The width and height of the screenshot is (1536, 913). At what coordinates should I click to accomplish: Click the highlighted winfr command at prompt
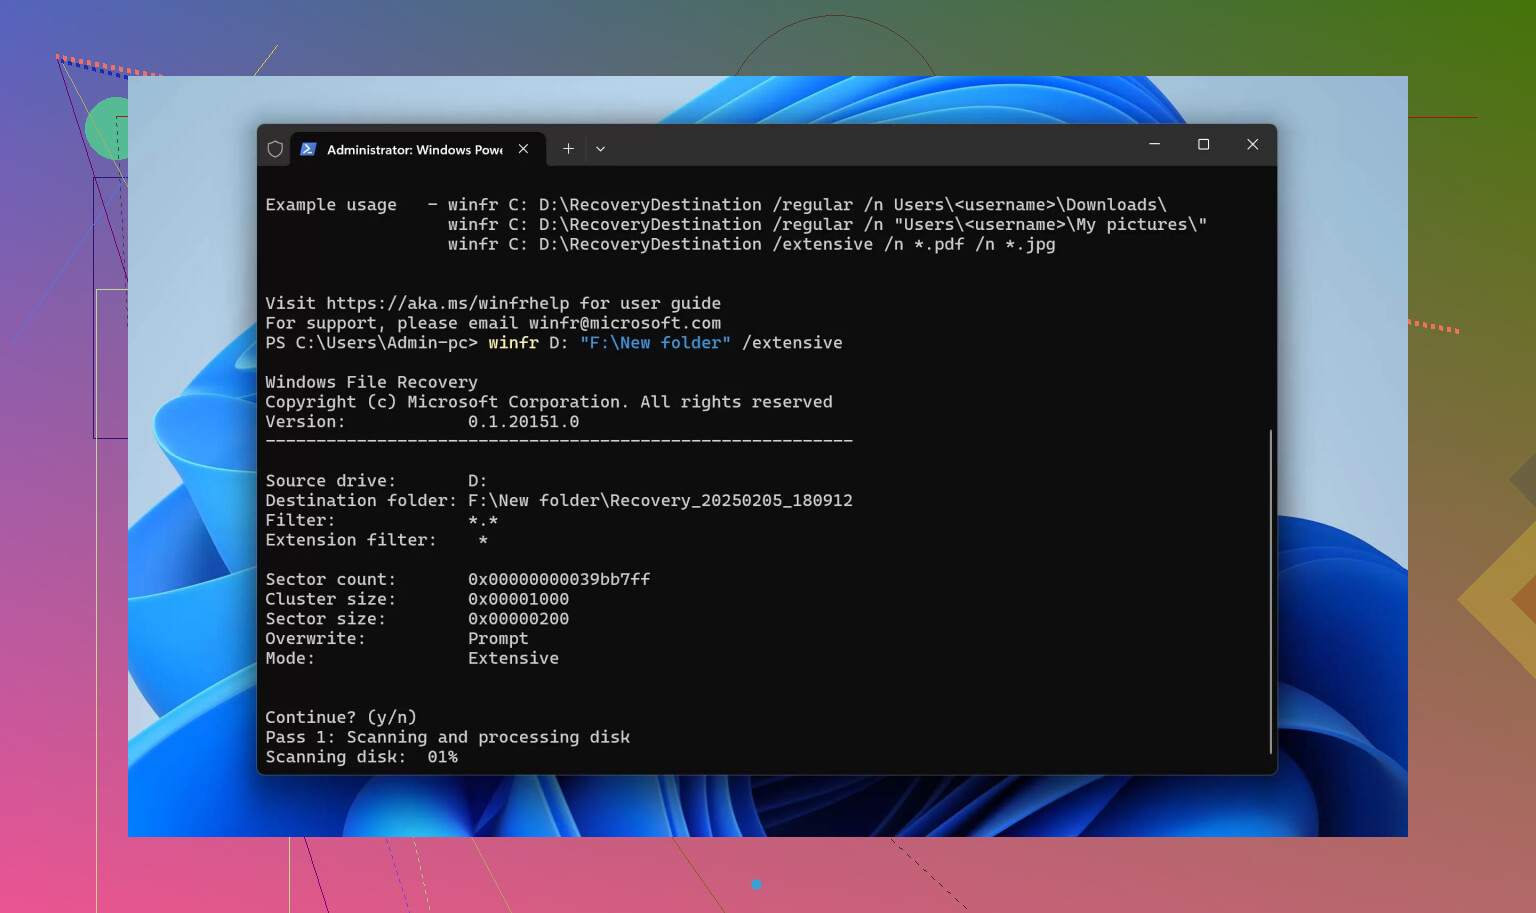tap(513, 343)
